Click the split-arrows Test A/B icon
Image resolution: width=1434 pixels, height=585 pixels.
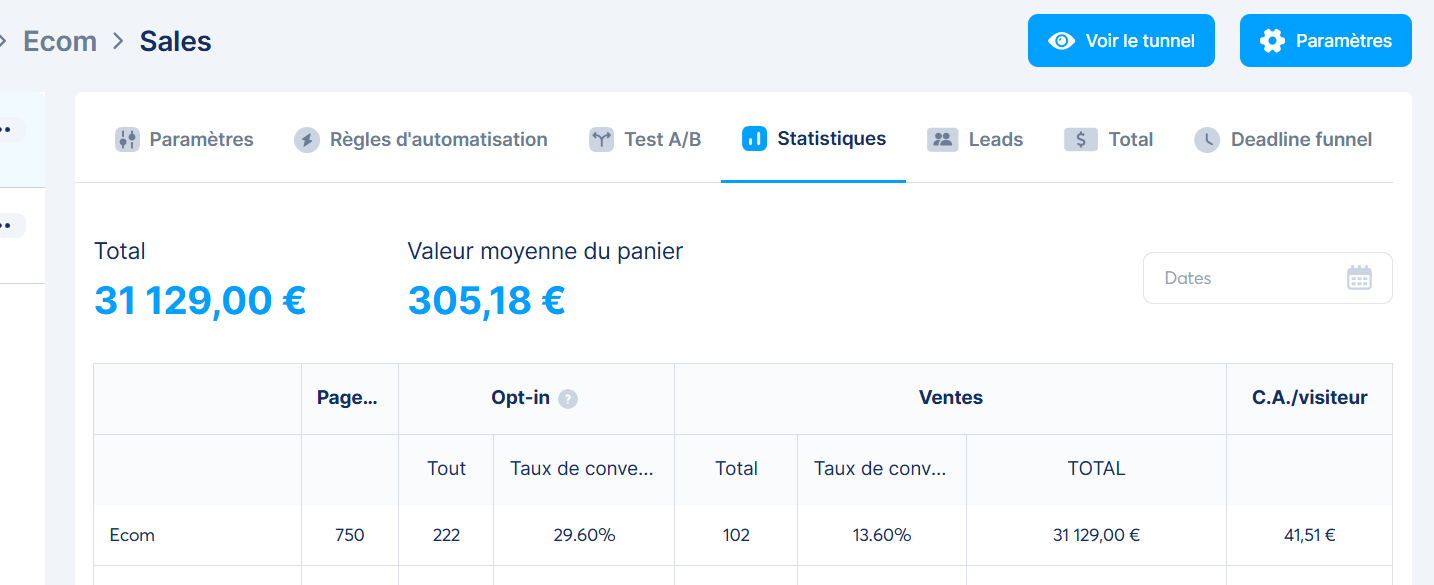pyautogui.click(x=601, y=140)
